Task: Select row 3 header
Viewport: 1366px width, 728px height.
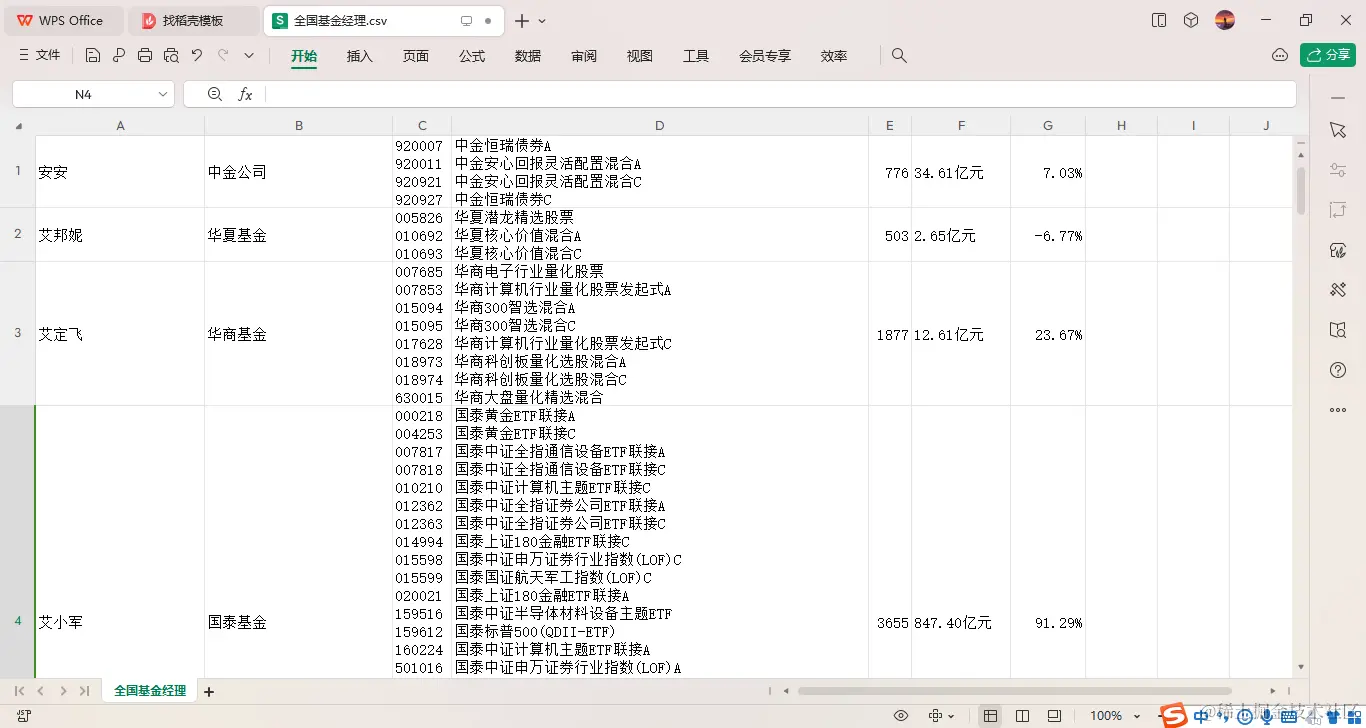Action: 17,333
